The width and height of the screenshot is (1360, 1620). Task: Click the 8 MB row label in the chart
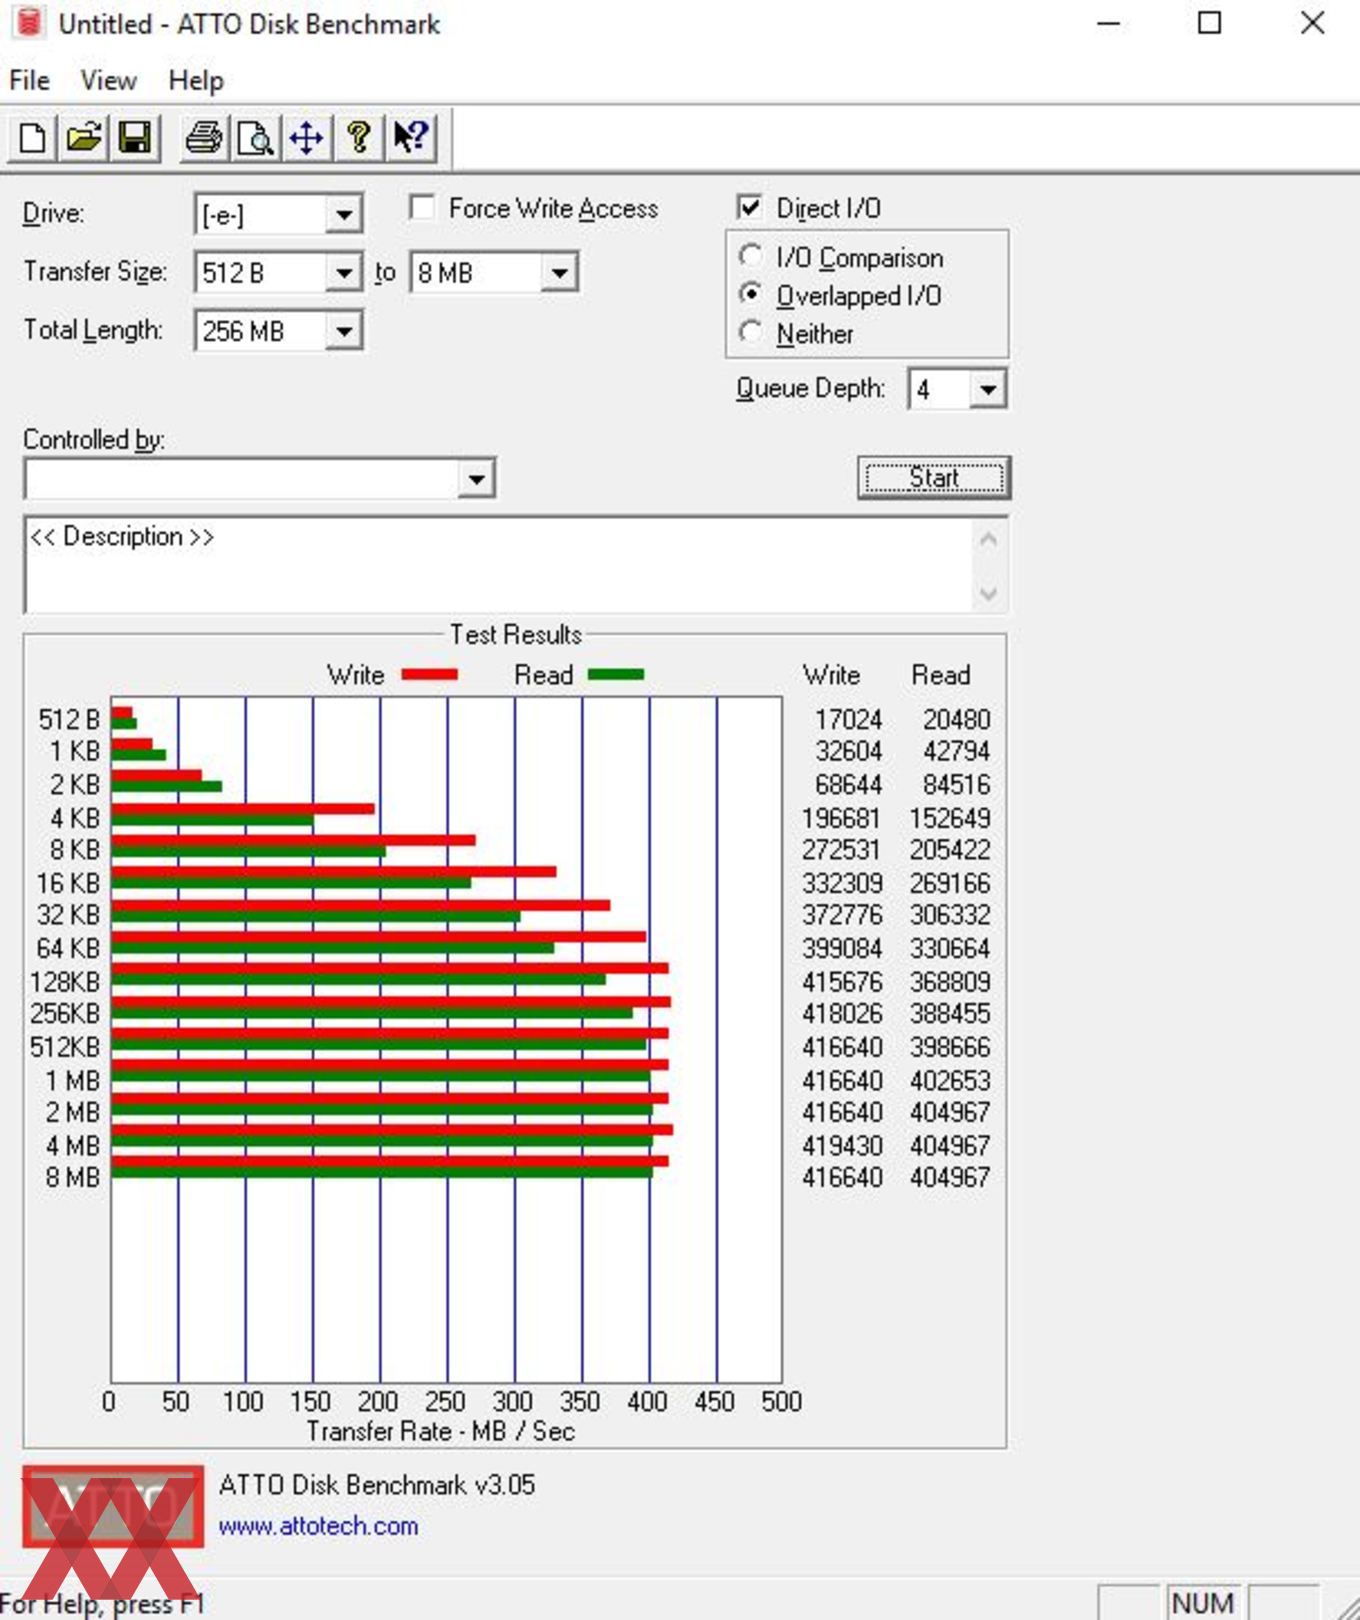coord(73,1177)
